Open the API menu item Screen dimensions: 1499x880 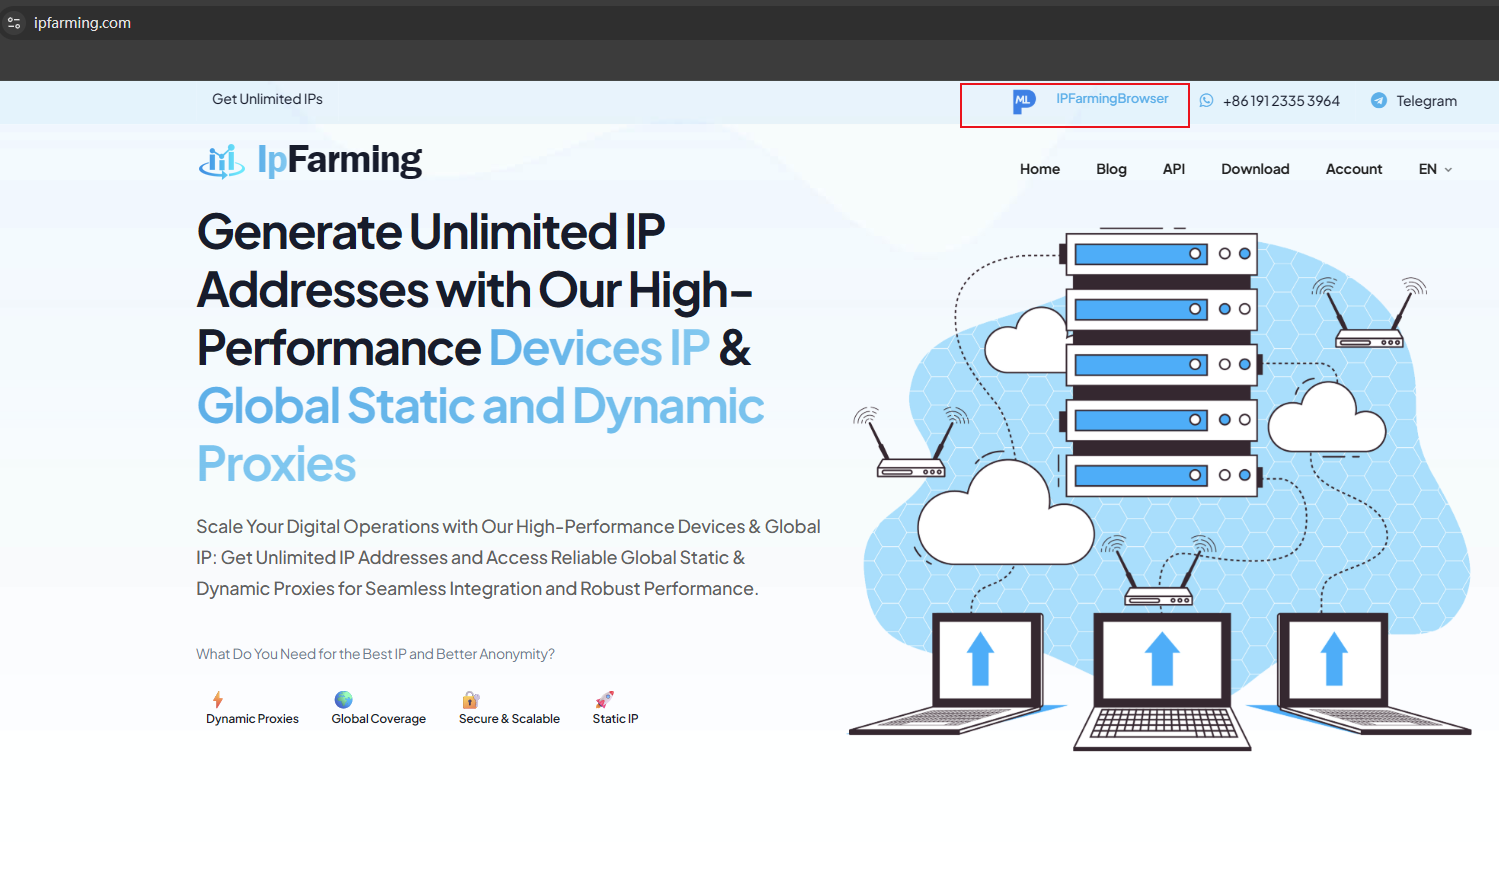pos(1174,169)
